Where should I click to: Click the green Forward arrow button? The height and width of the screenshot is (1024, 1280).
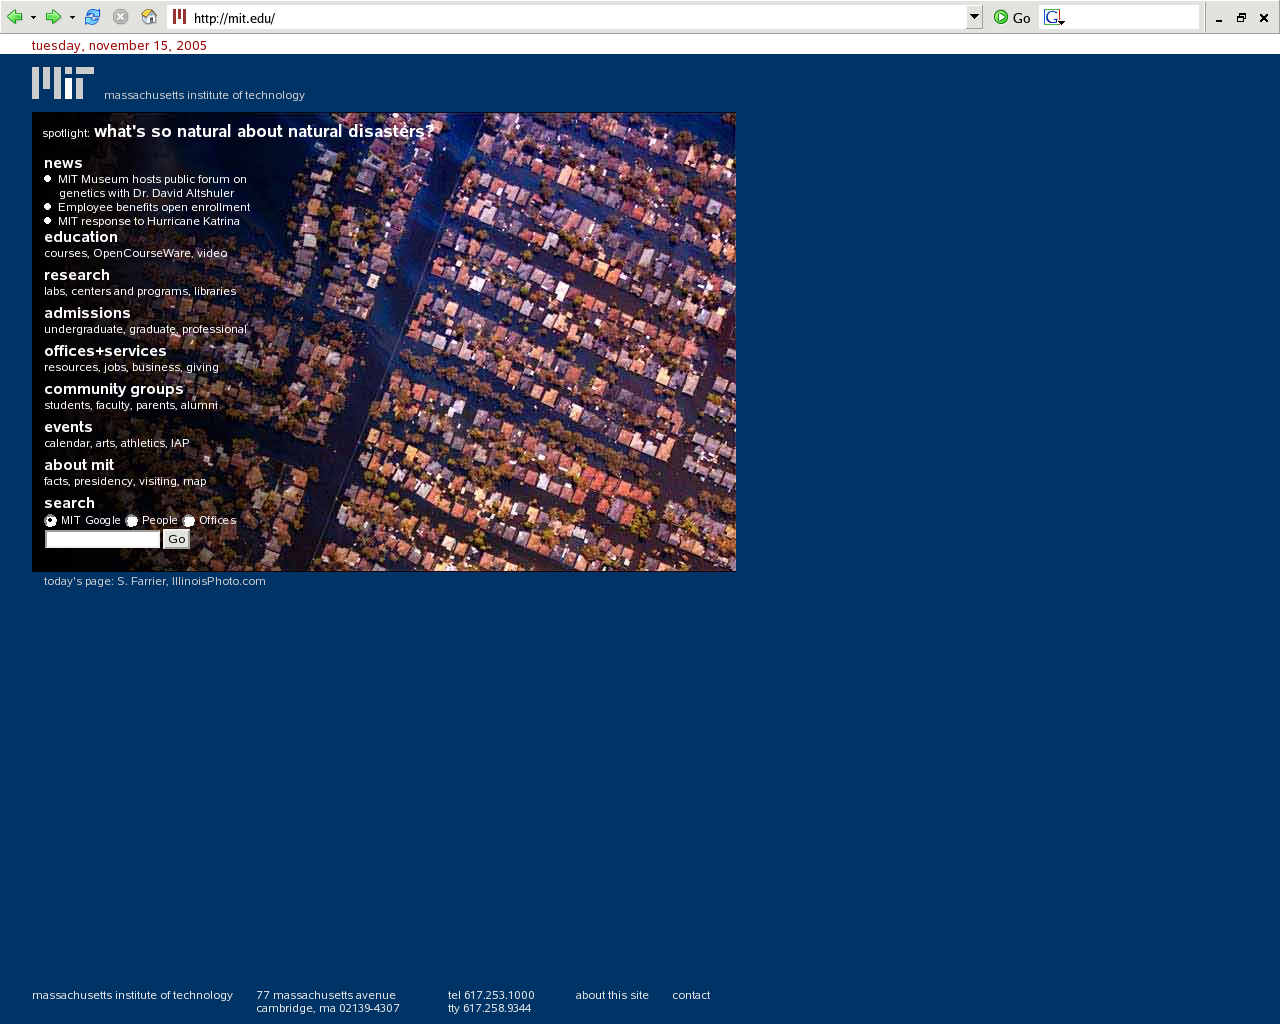(x=53, y=17)
